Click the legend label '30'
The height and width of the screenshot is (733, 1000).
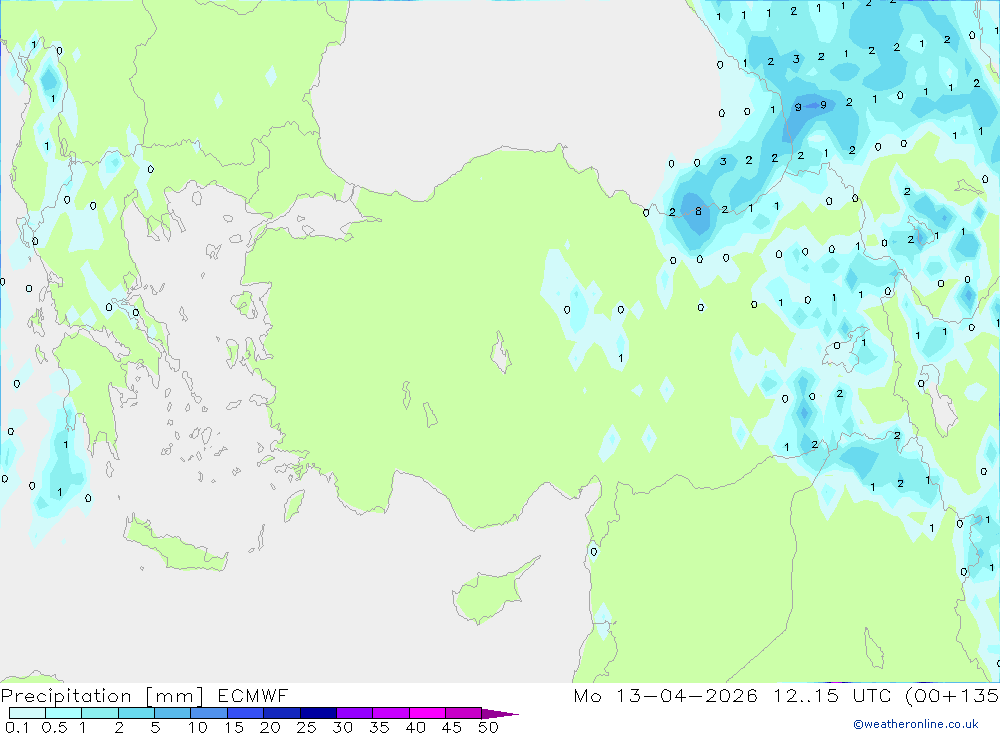pyautogui.click(x=343, y=727)
